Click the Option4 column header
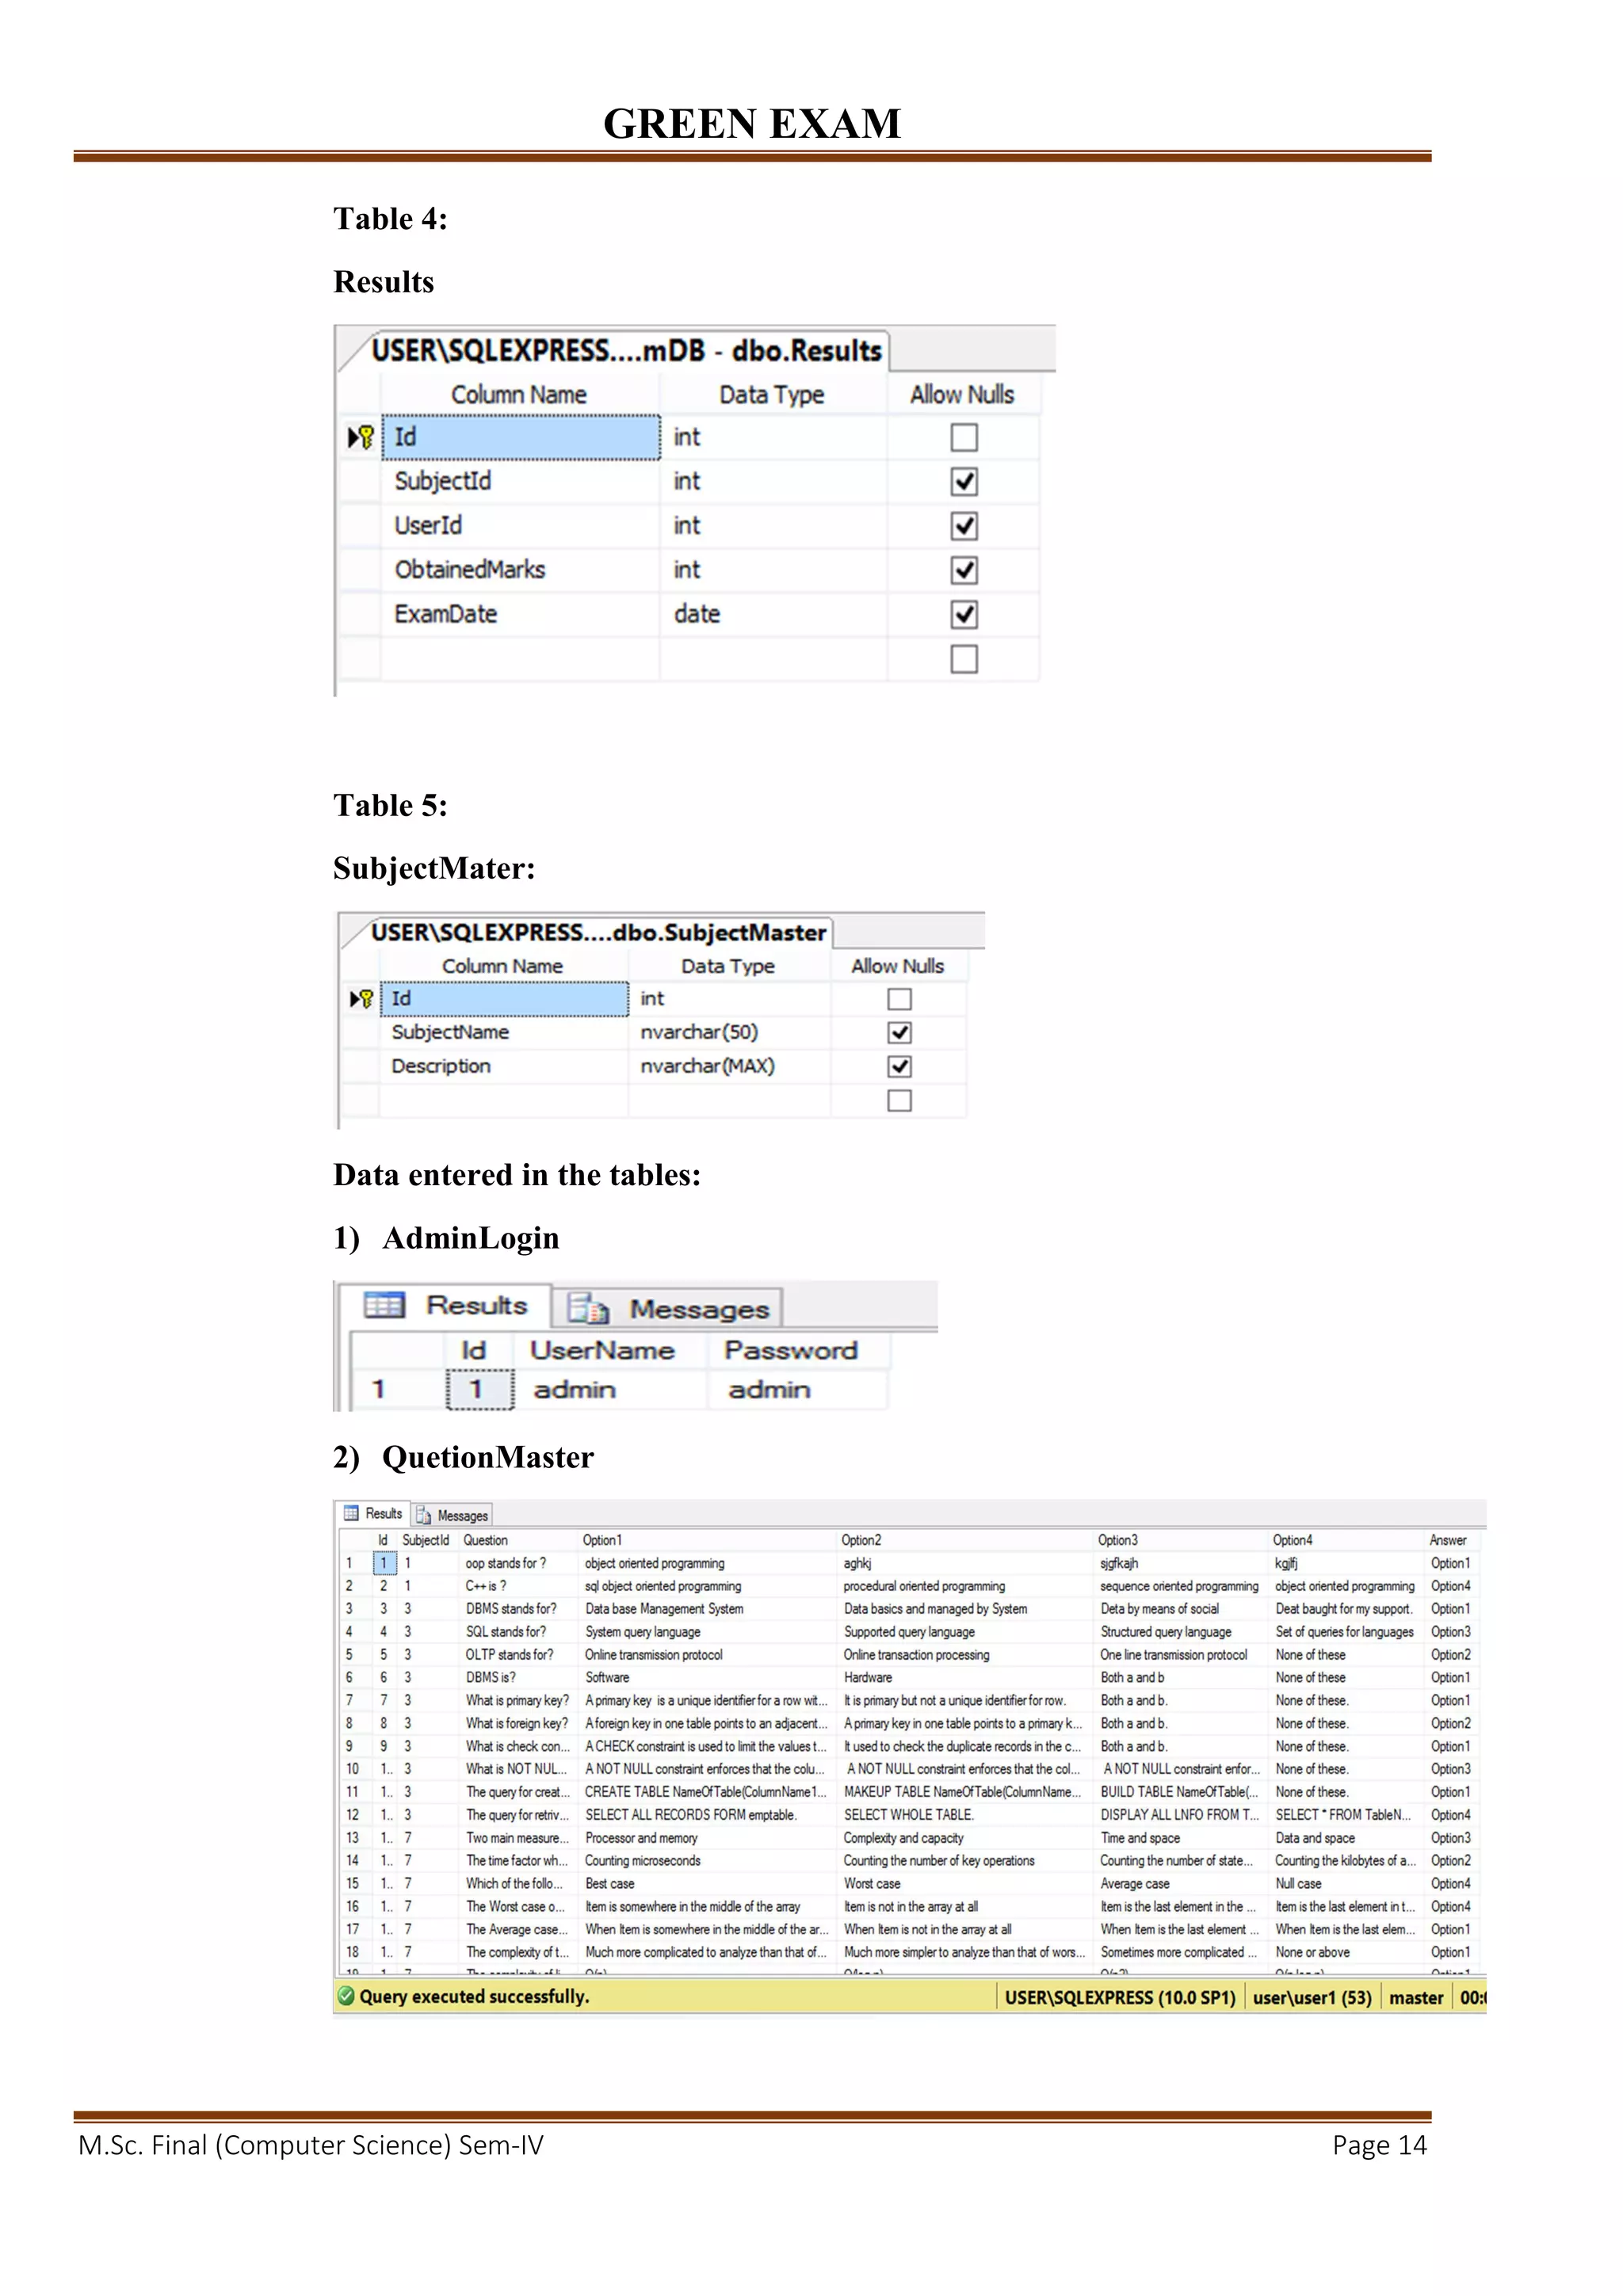1623x2296 pixels. pos(1347,1540)
